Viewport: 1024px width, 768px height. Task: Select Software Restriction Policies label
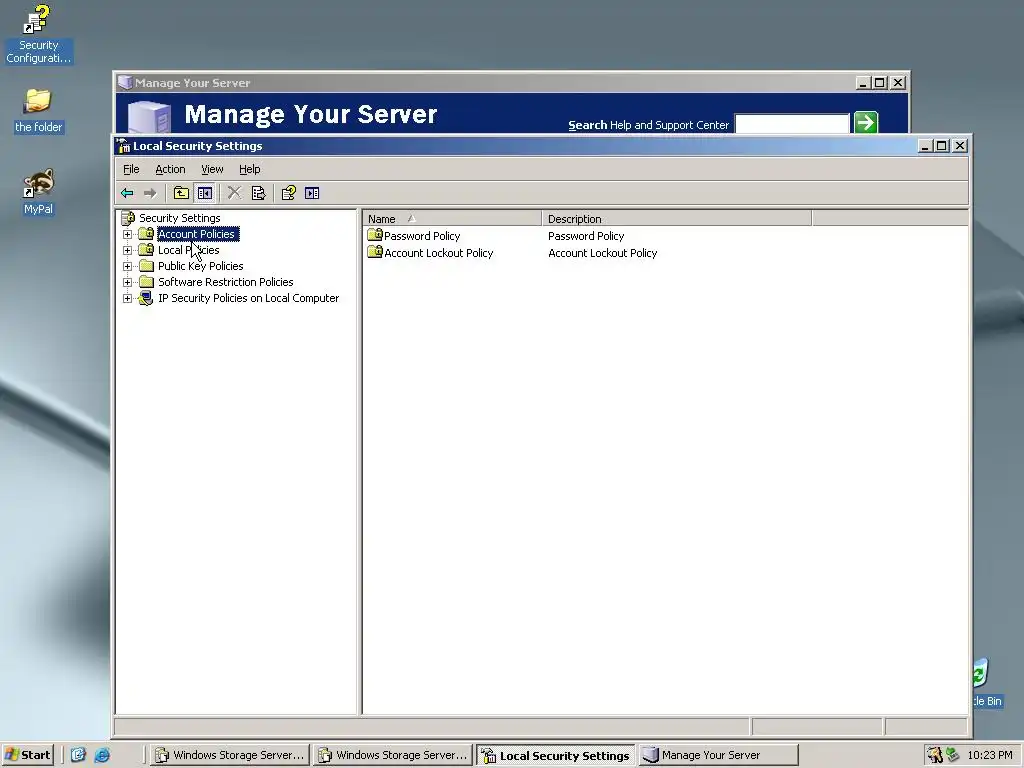coord(225,282)
